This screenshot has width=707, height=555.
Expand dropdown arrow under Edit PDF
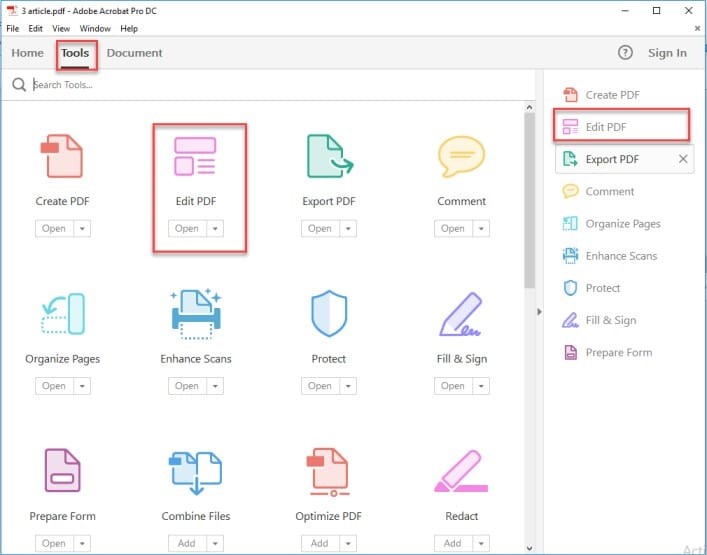(215, 229)
